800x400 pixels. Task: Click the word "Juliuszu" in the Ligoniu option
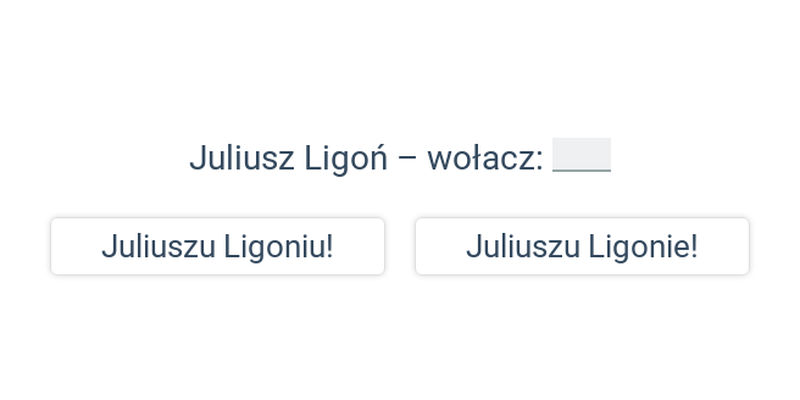click(158, 247)
